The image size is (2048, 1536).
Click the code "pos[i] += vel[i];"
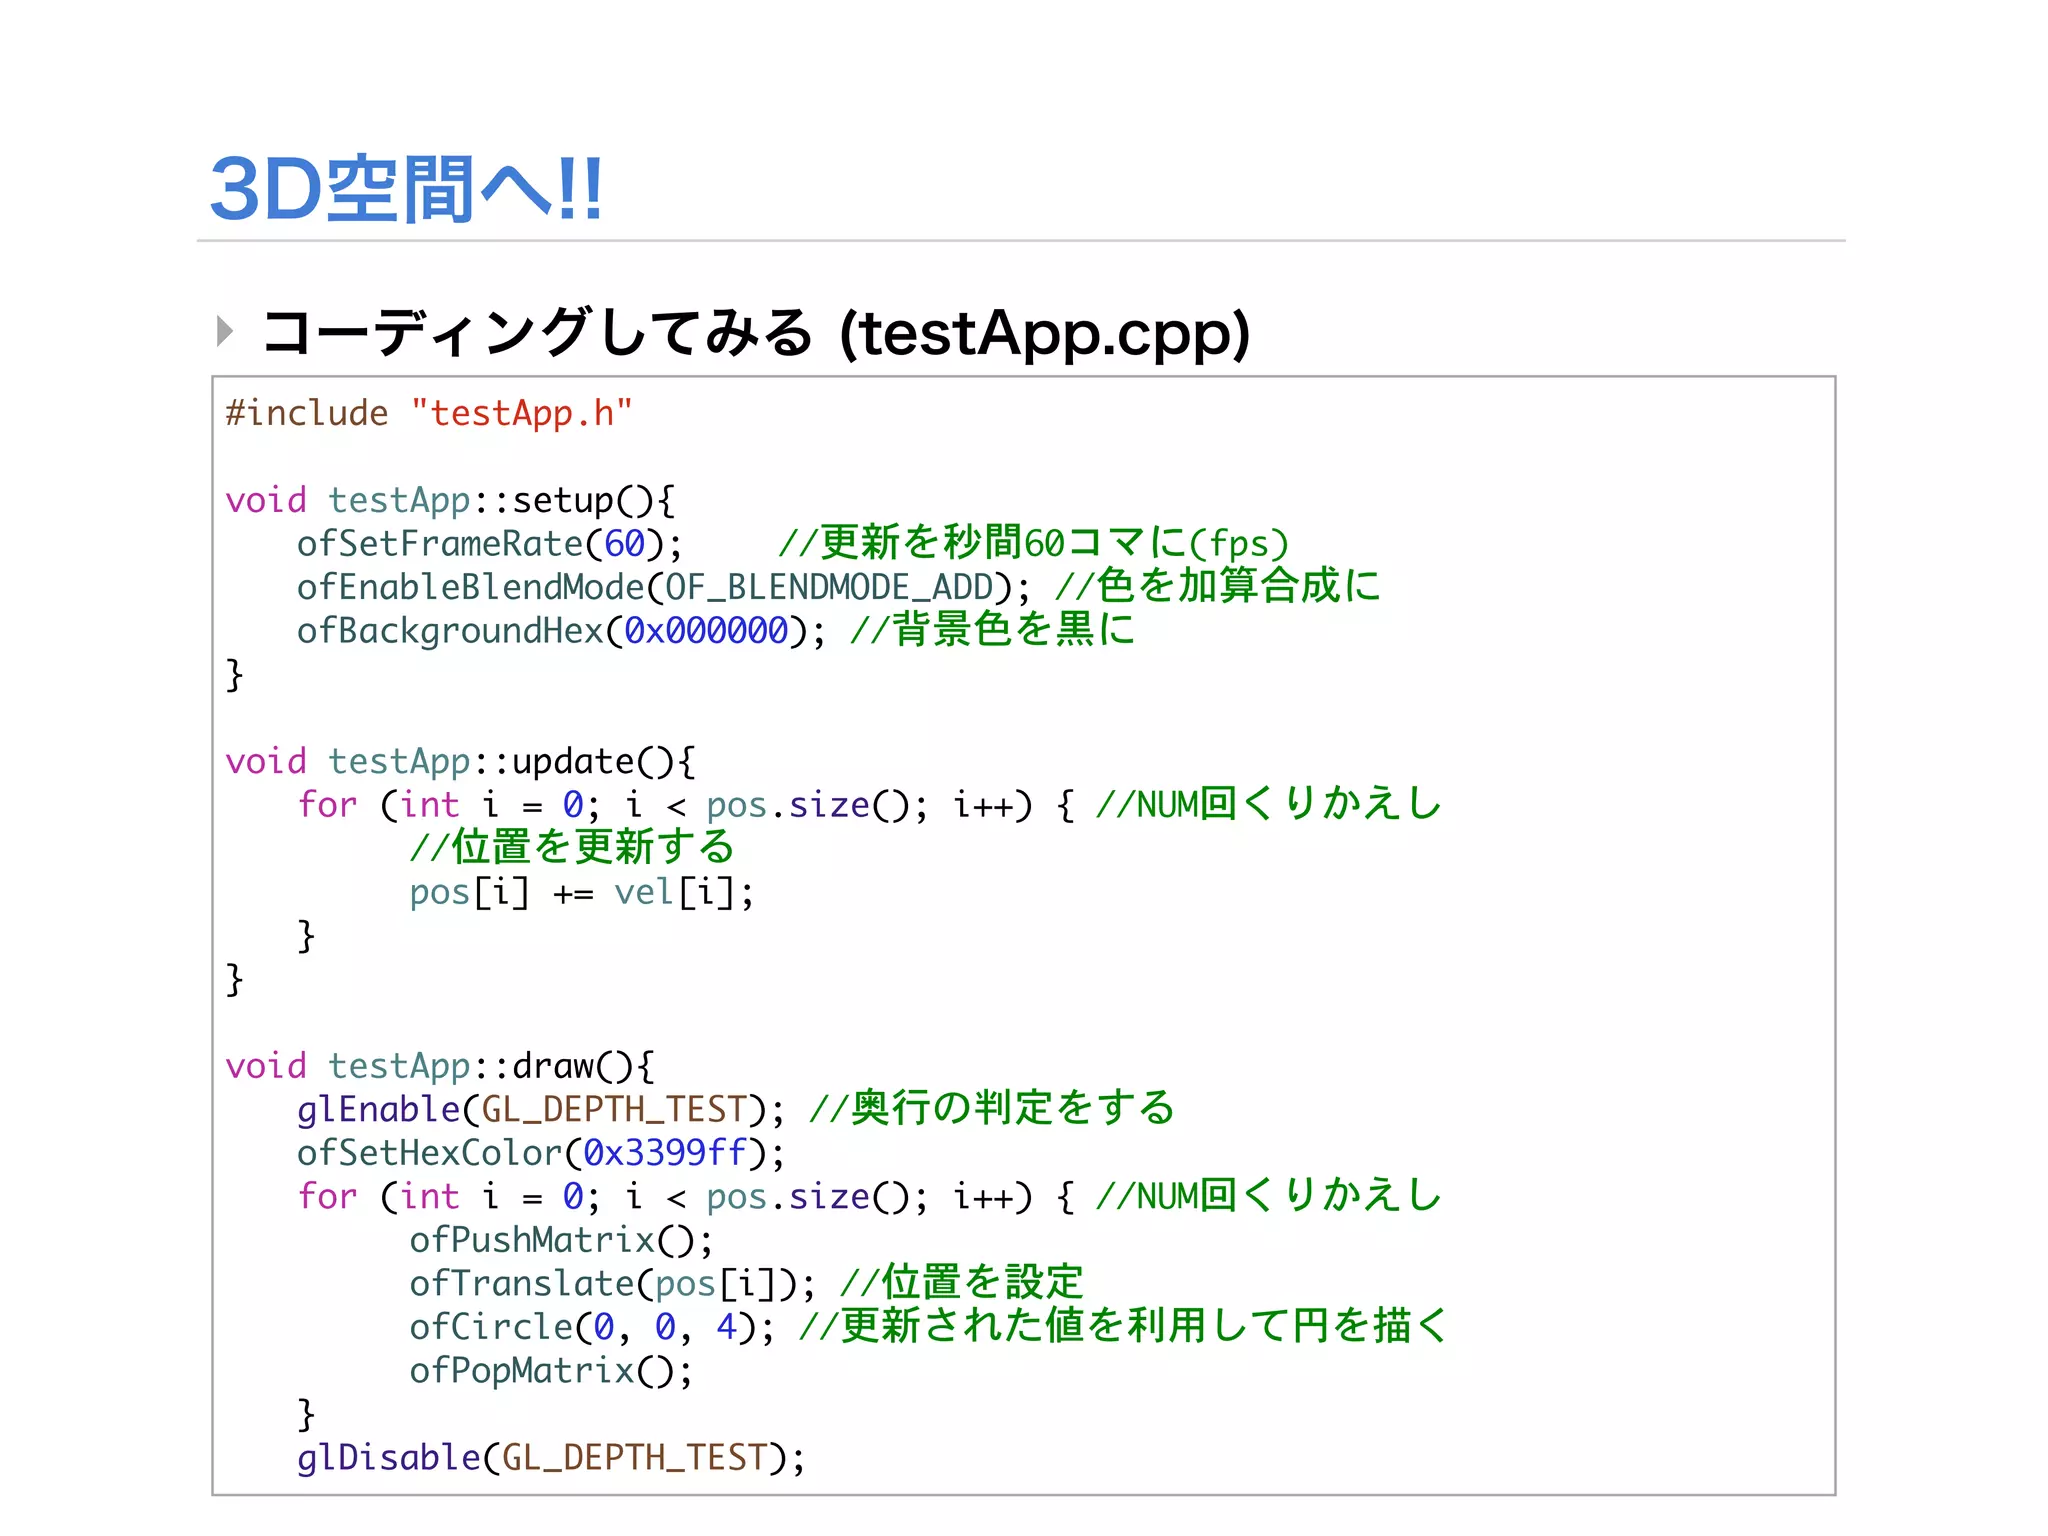click(x=581, y=892)
